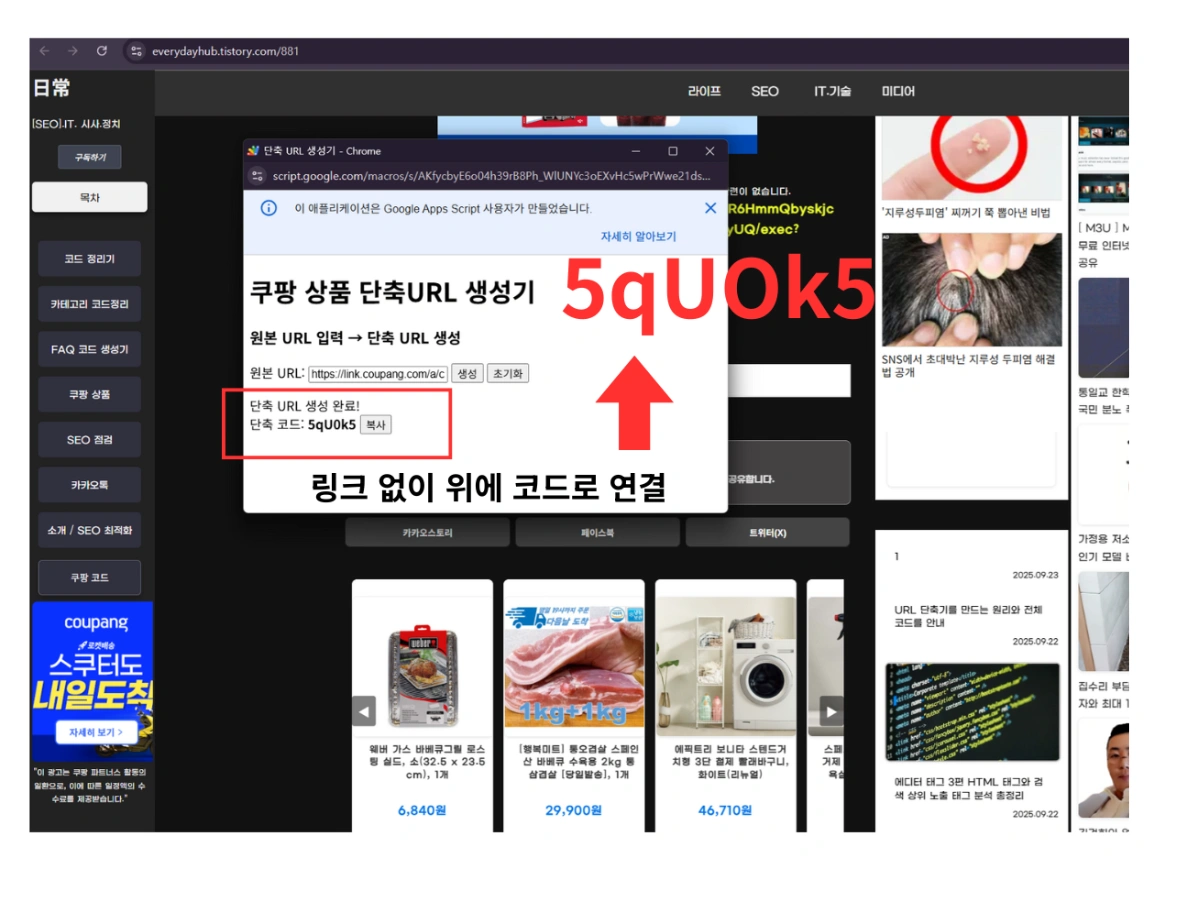Click the 생성 button to generate a short URL
The image size is (1200, 900).
466,373
